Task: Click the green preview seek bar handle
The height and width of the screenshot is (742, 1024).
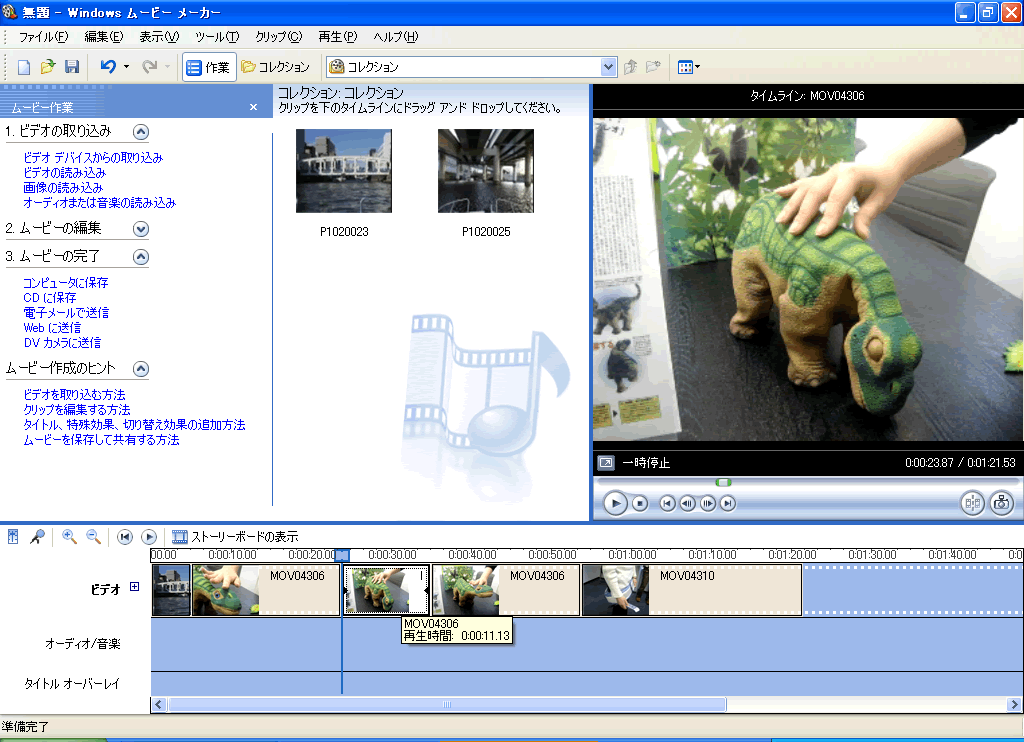Action: click(x=723, y=482)
